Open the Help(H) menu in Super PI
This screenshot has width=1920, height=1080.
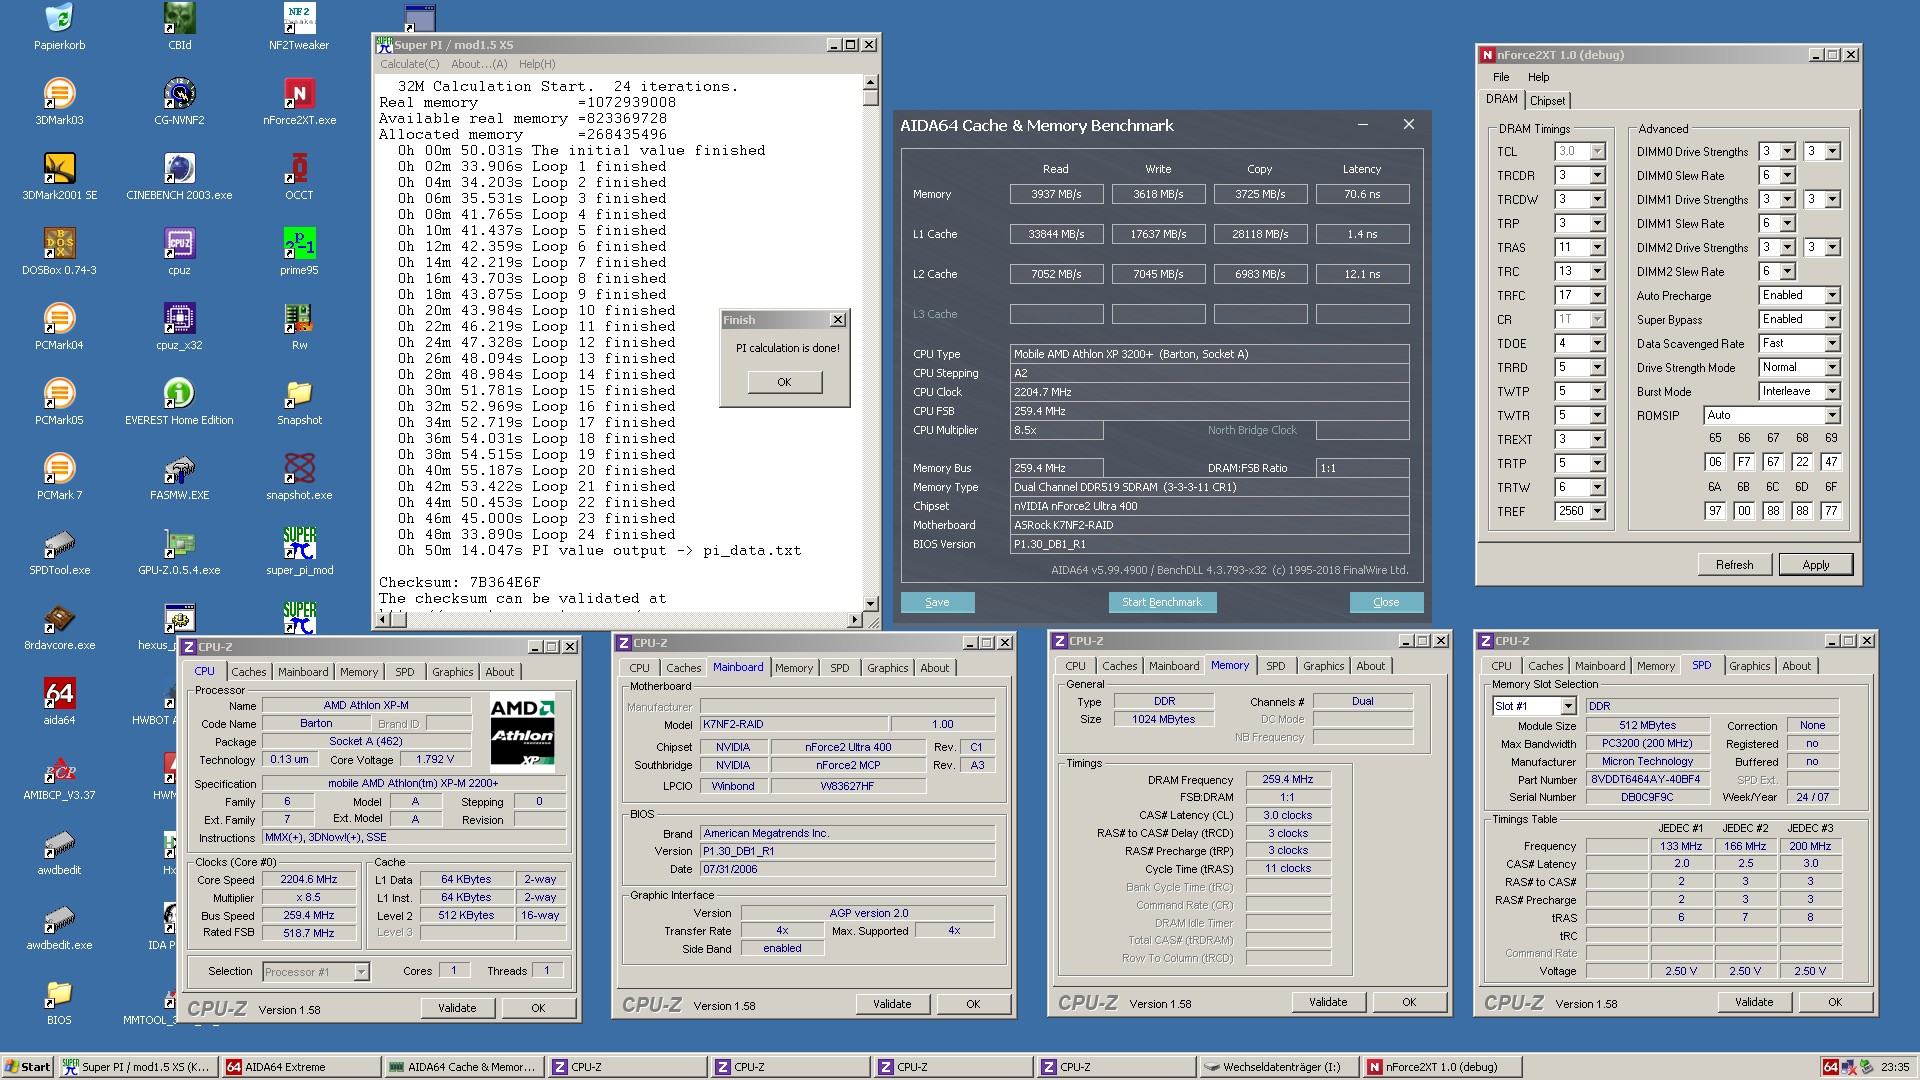pos(536,64)
